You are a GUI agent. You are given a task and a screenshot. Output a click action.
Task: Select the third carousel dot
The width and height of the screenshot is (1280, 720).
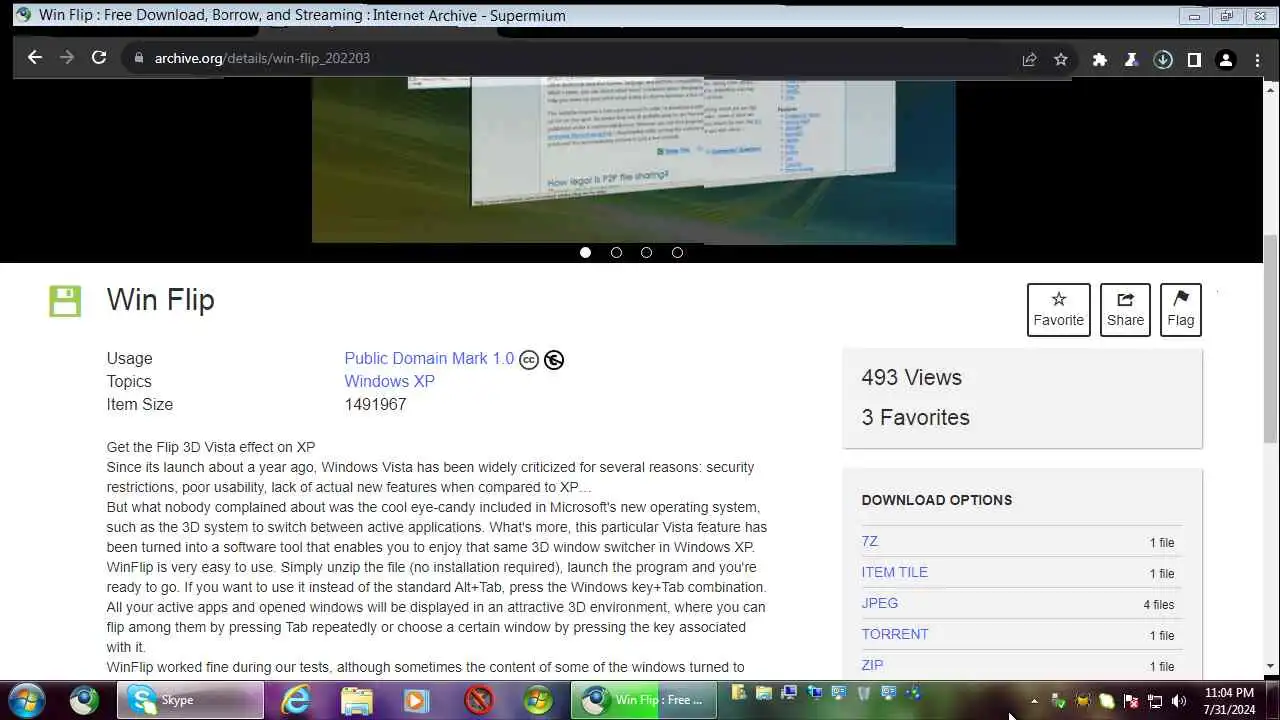[x=647, y=252]
